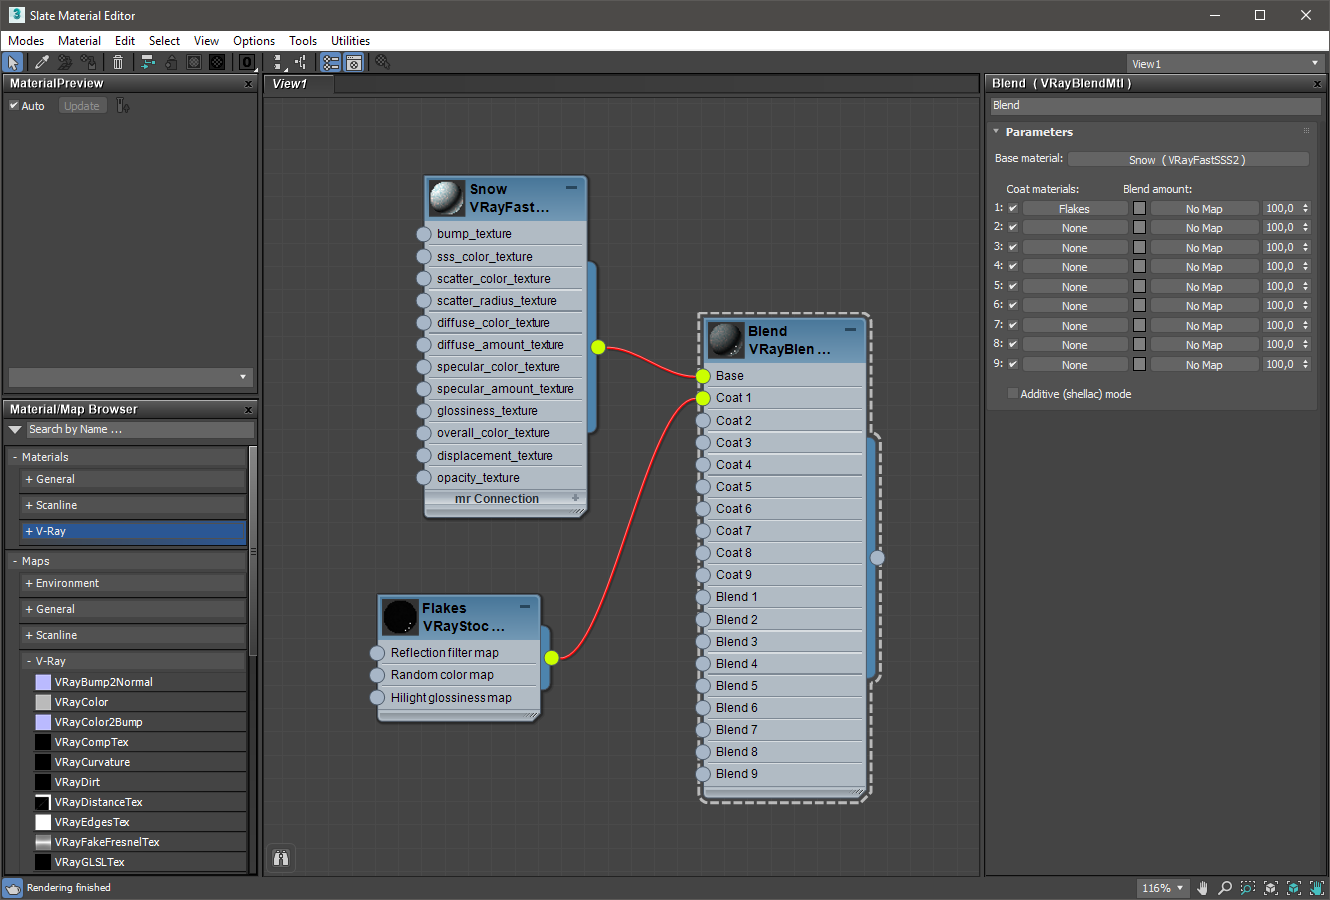
Task: Toggle the Material/Map Browser toolbar icon
Action: click(330, 62)
